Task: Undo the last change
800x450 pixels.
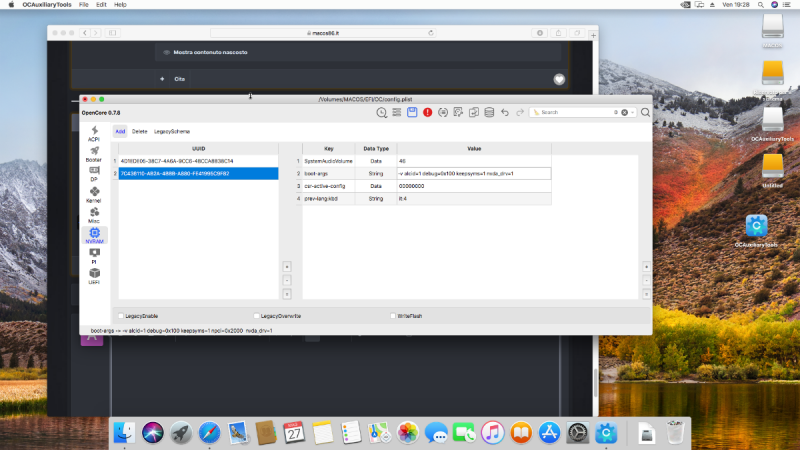Action: click(505, 112)
